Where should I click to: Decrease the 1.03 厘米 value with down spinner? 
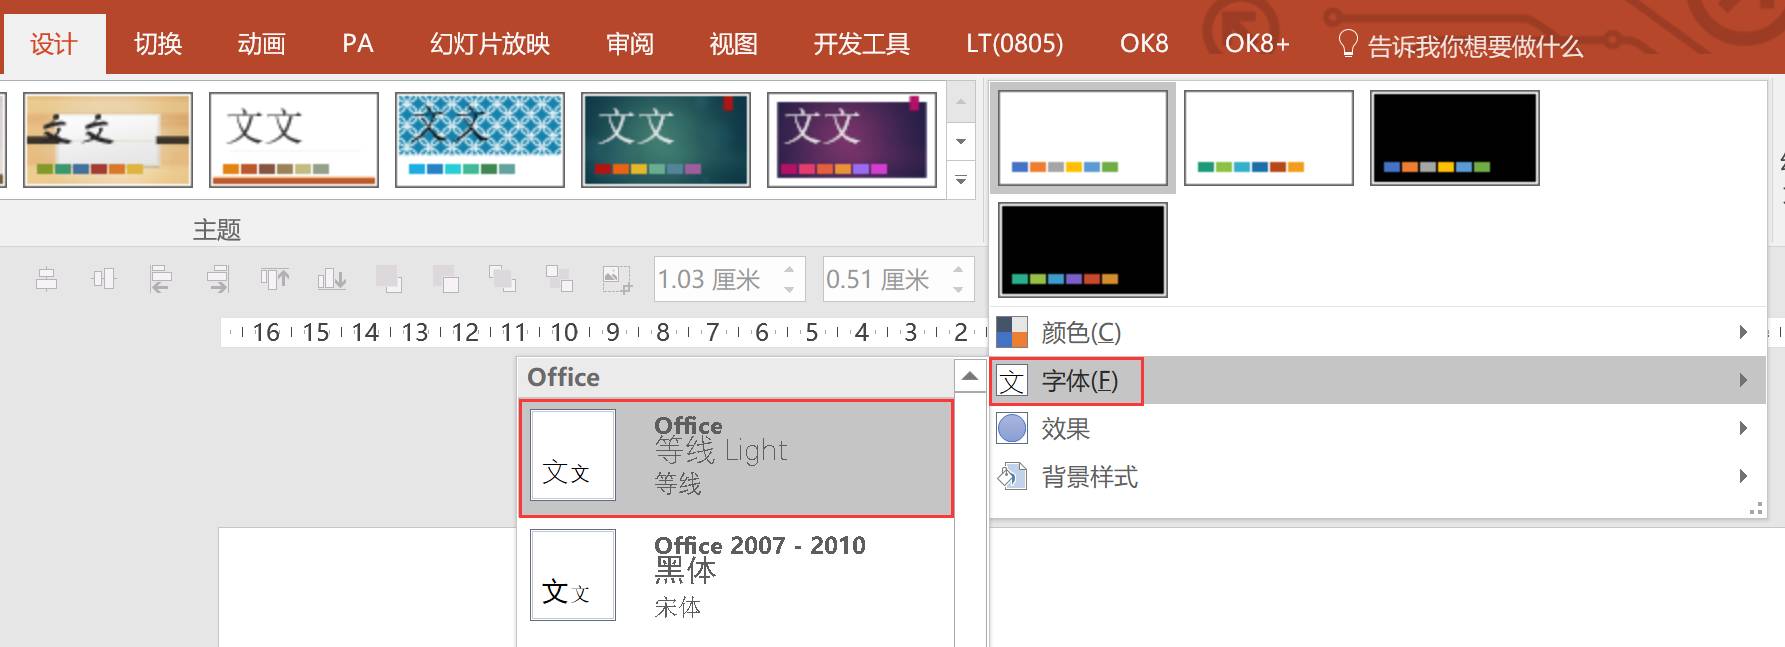coord(790,290)
